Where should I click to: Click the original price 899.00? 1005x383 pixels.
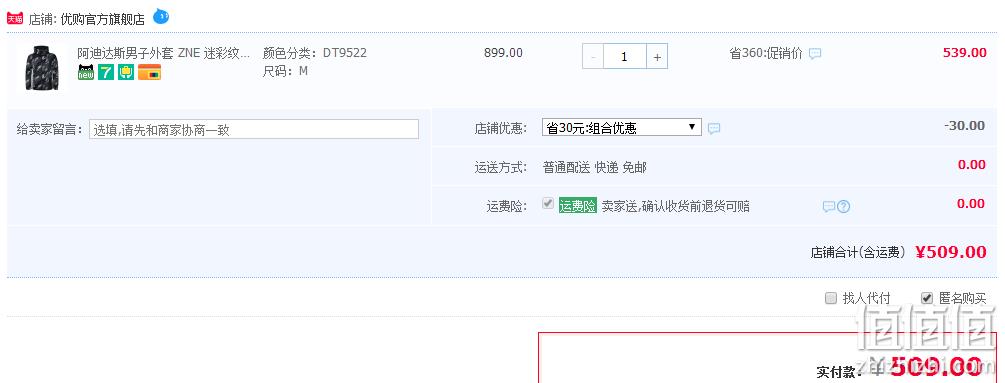[x=503, y=53]
